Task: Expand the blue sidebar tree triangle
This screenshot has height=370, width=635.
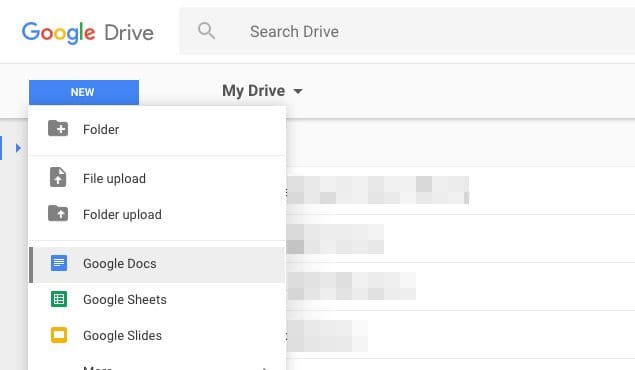Action: [18, 148]
